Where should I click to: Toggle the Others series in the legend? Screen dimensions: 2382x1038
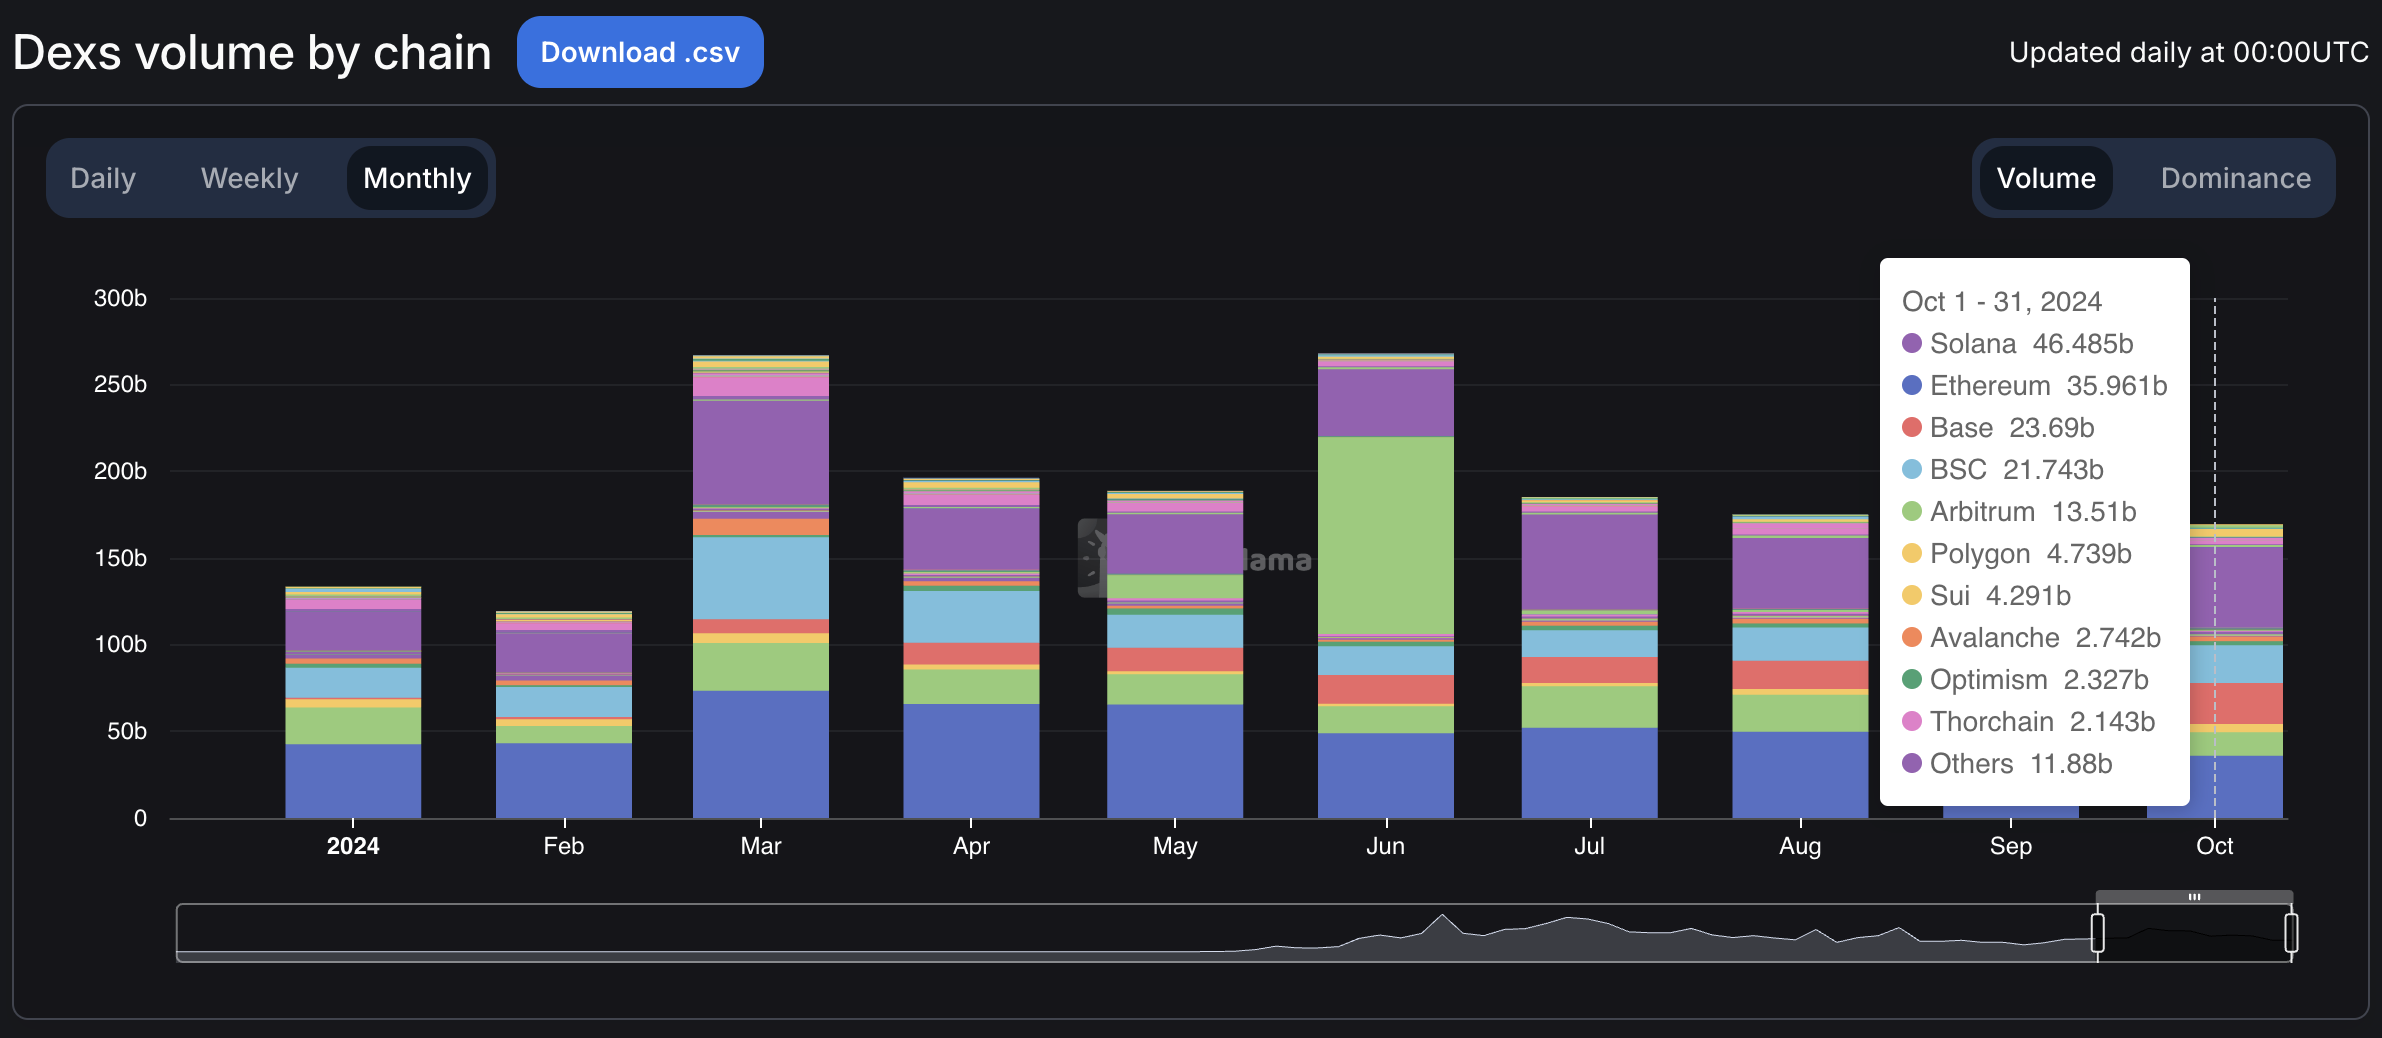(x=2008, y=763)
